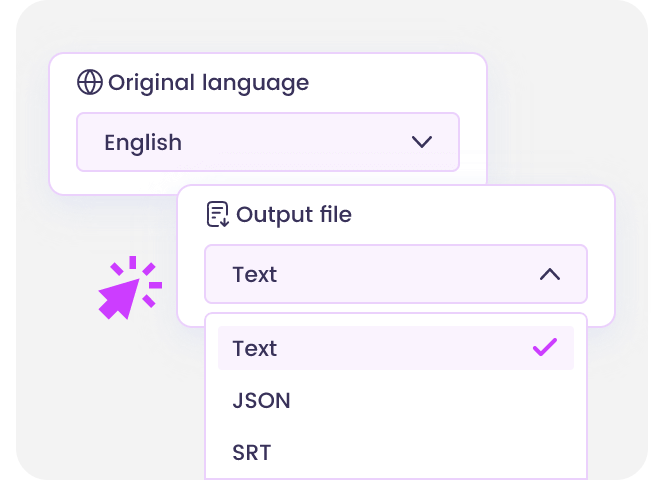Click empty space right of JSON option
The width and height of the screenshot is (664, 480).
tap(450, 401)
